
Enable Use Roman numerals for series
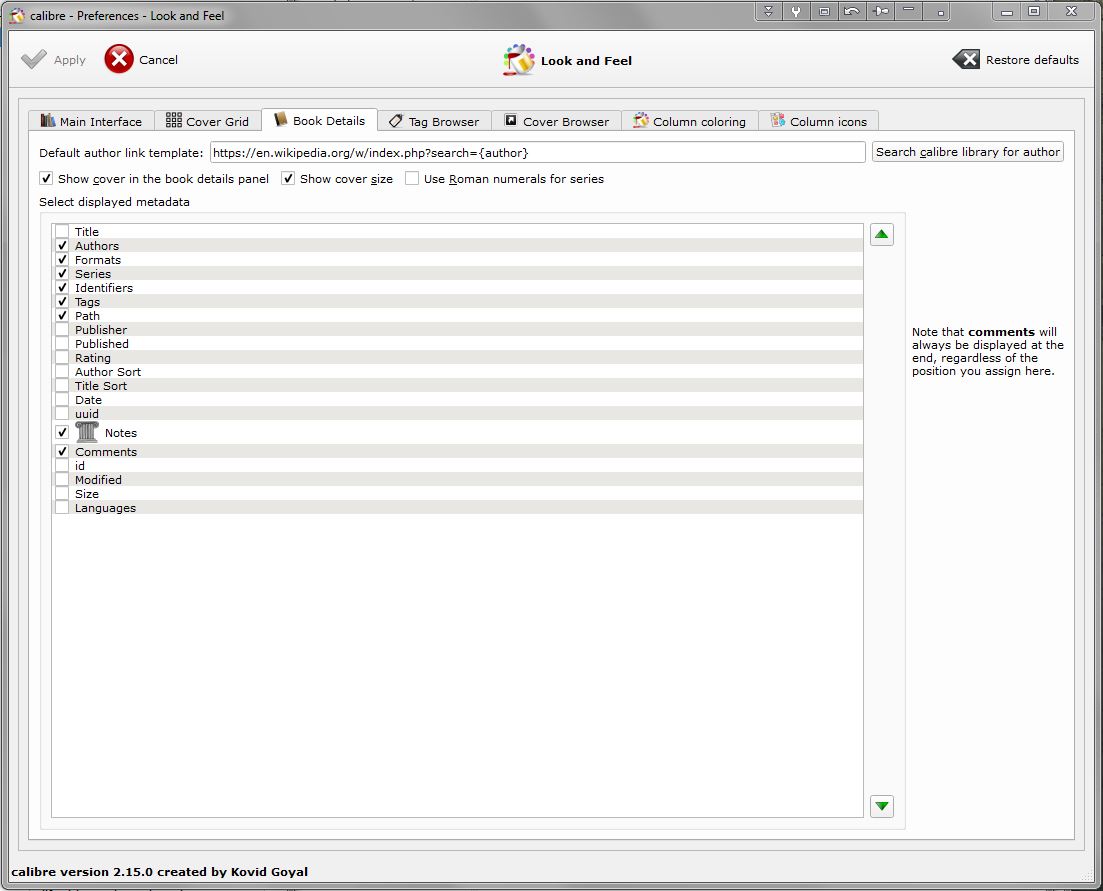(x=412, y=179)
